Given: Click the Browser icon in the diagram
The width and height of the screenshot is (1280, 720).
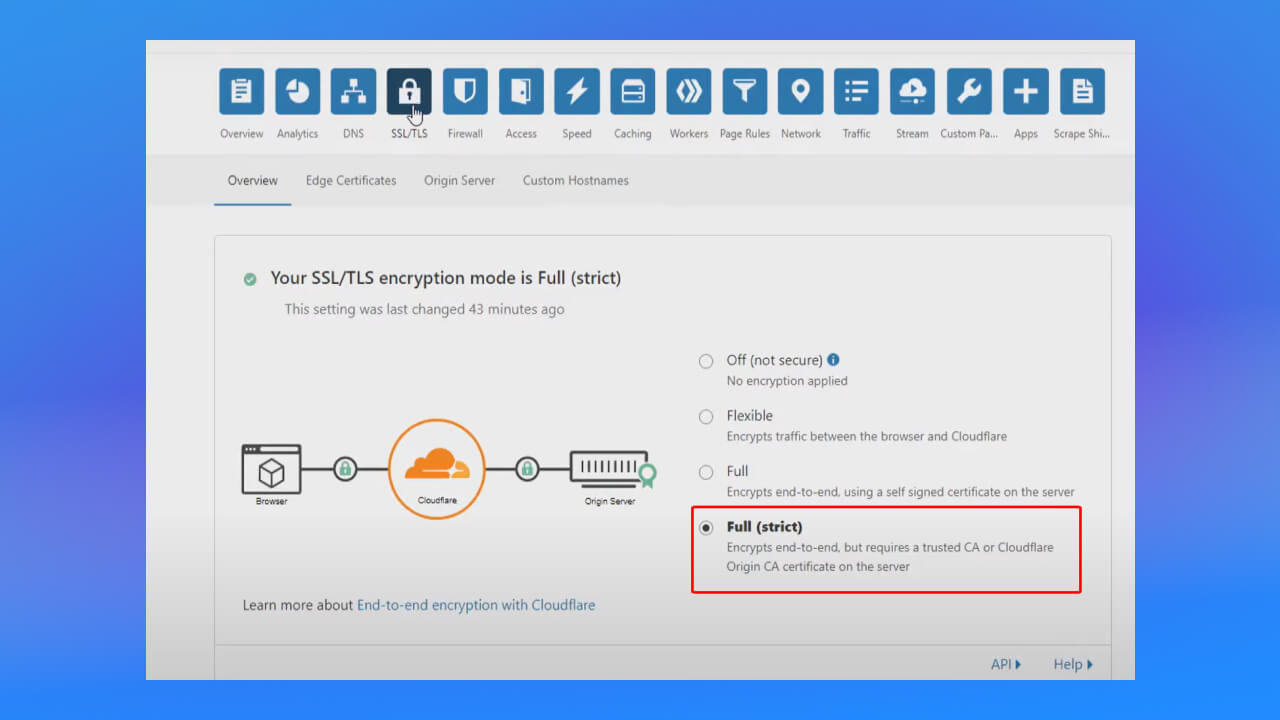Looking at the screenshot, I should [271, 469].
